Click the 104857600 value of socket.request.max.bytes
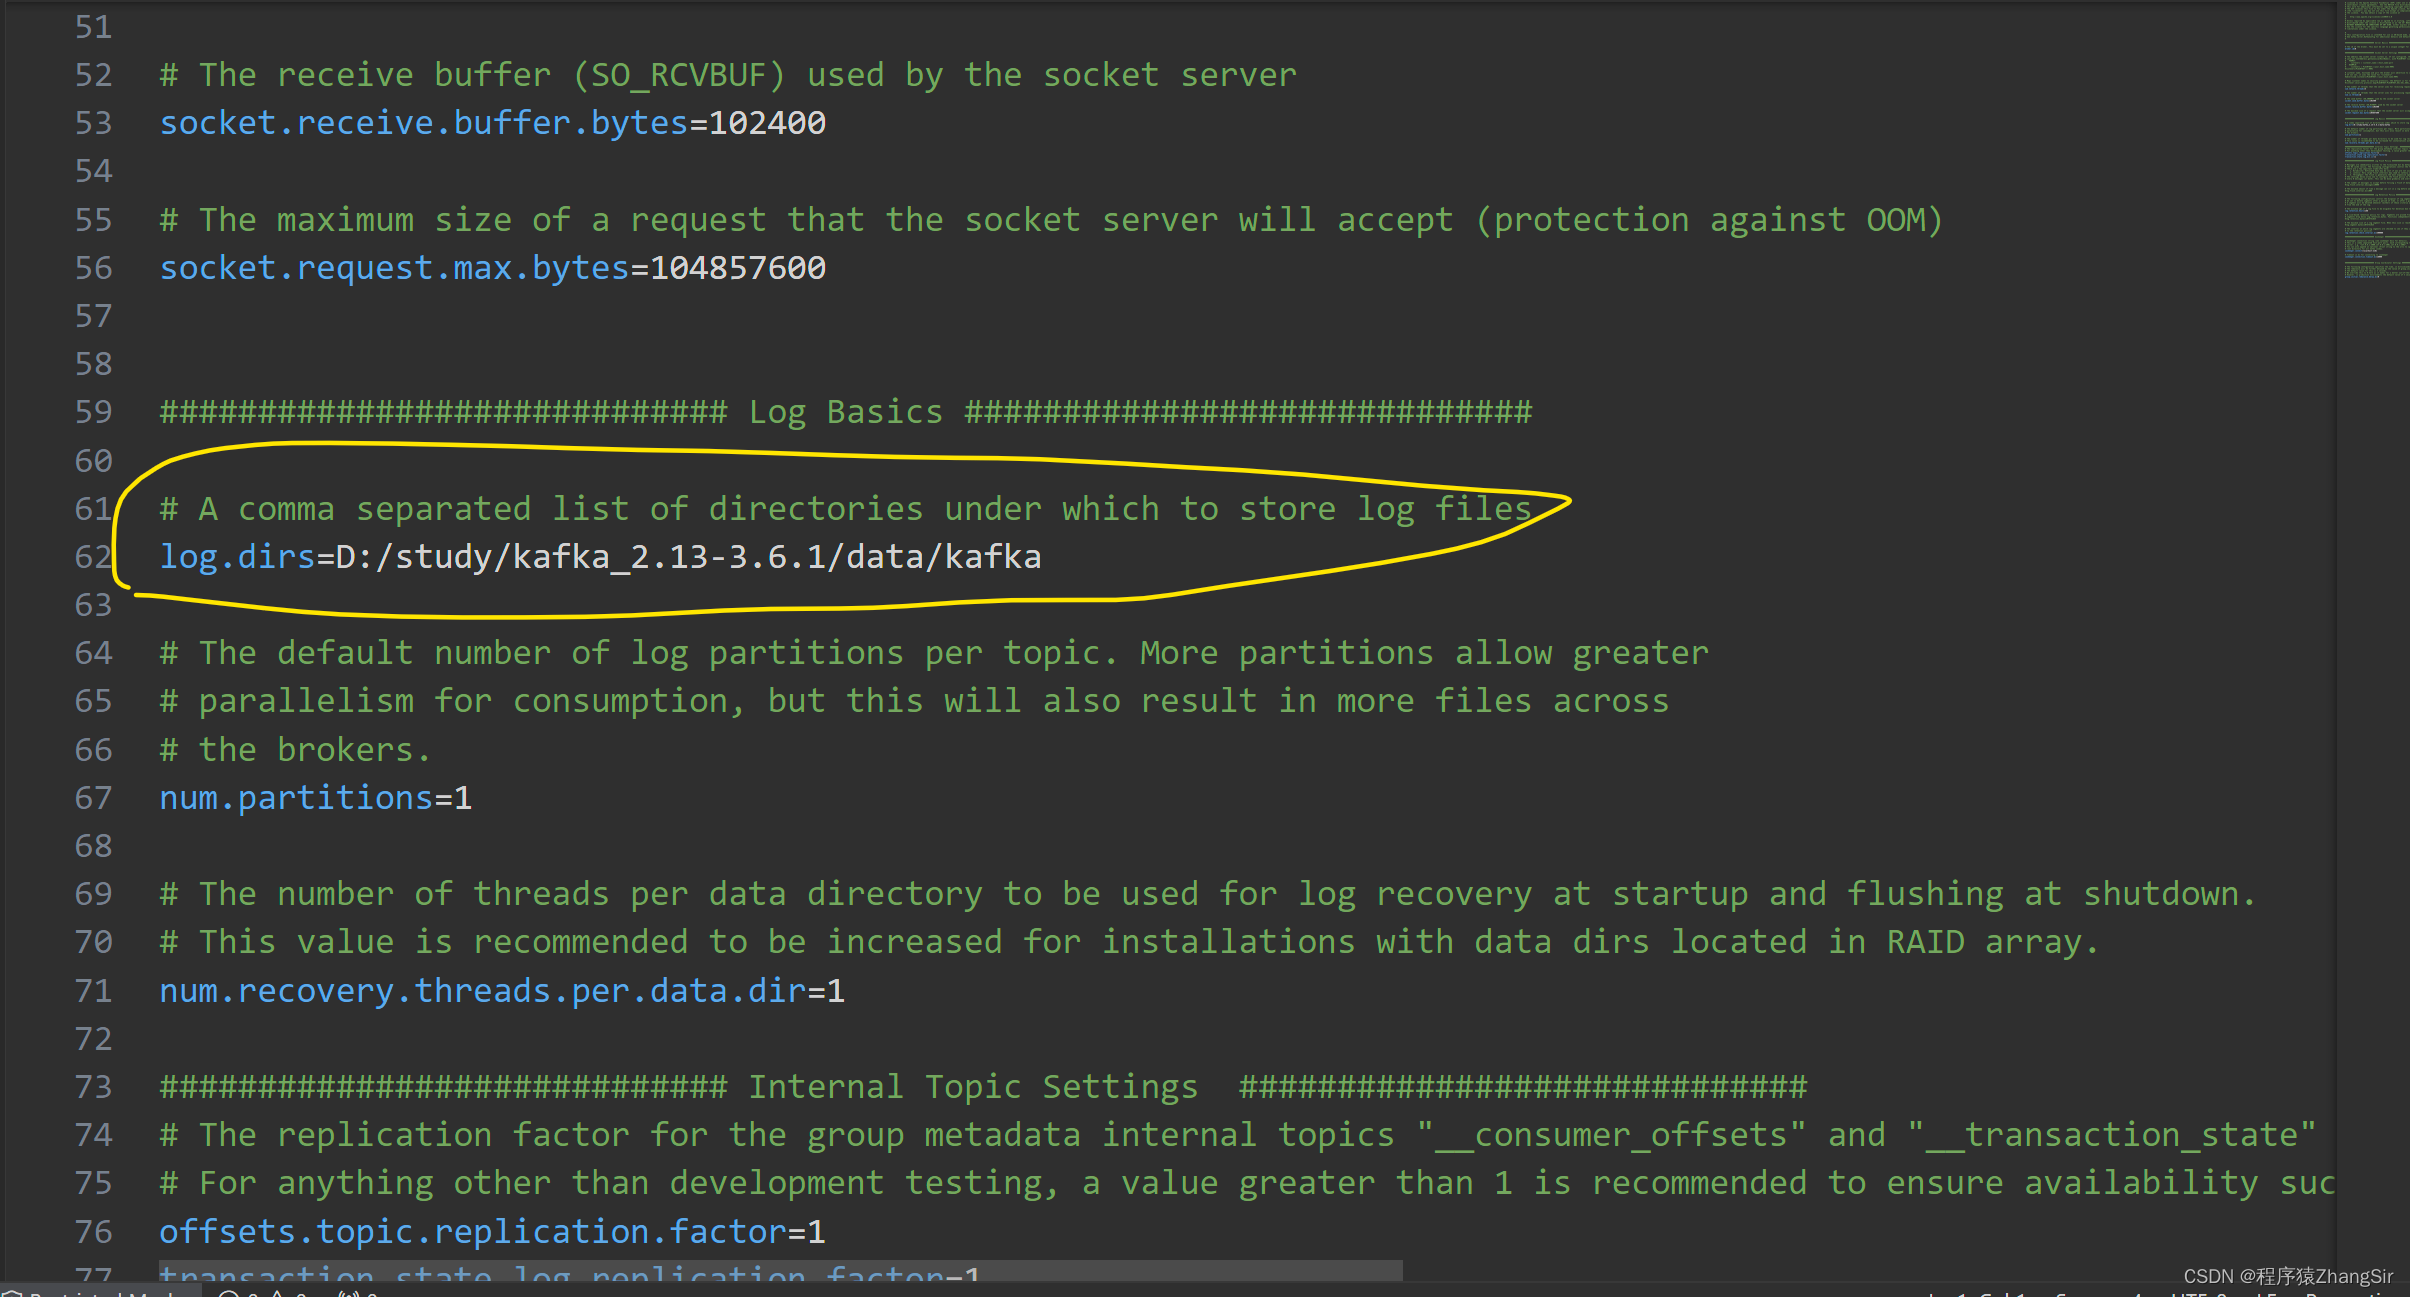This screenshot has width=2410, height=1297. [x=738, y=268]
